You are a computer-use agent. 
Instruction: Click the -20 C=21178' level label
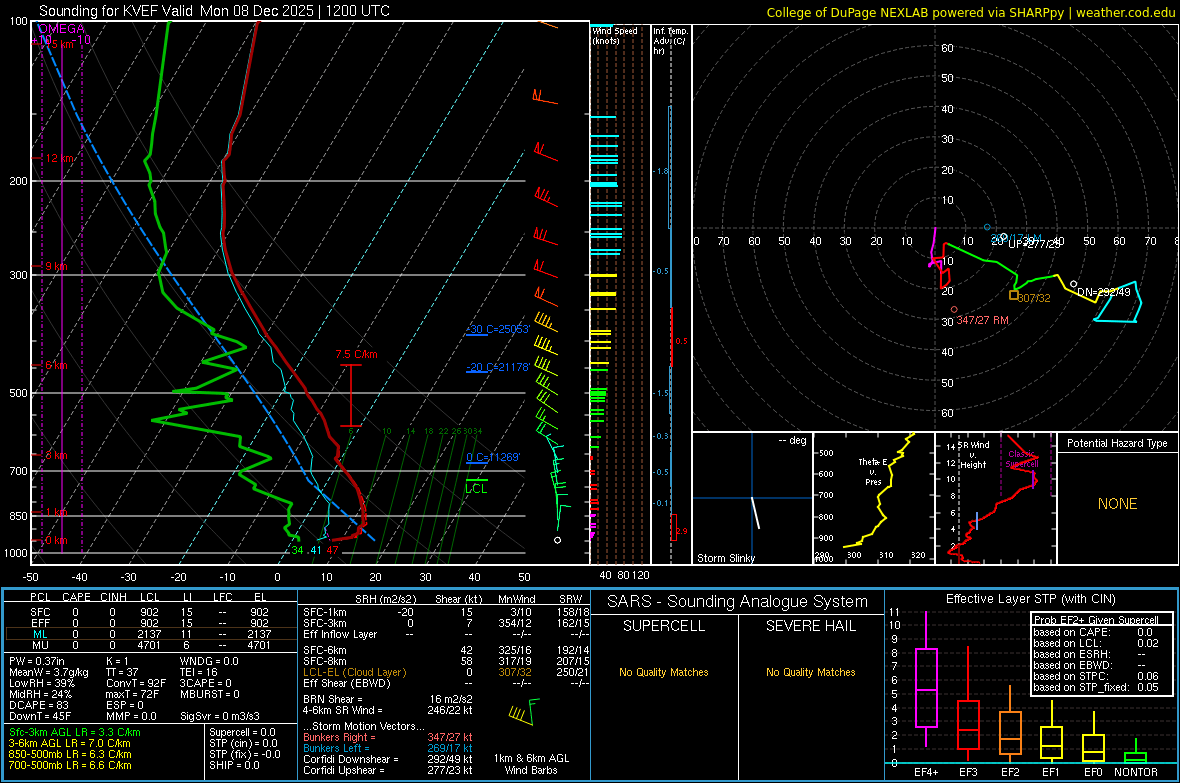tap(498, 367)
